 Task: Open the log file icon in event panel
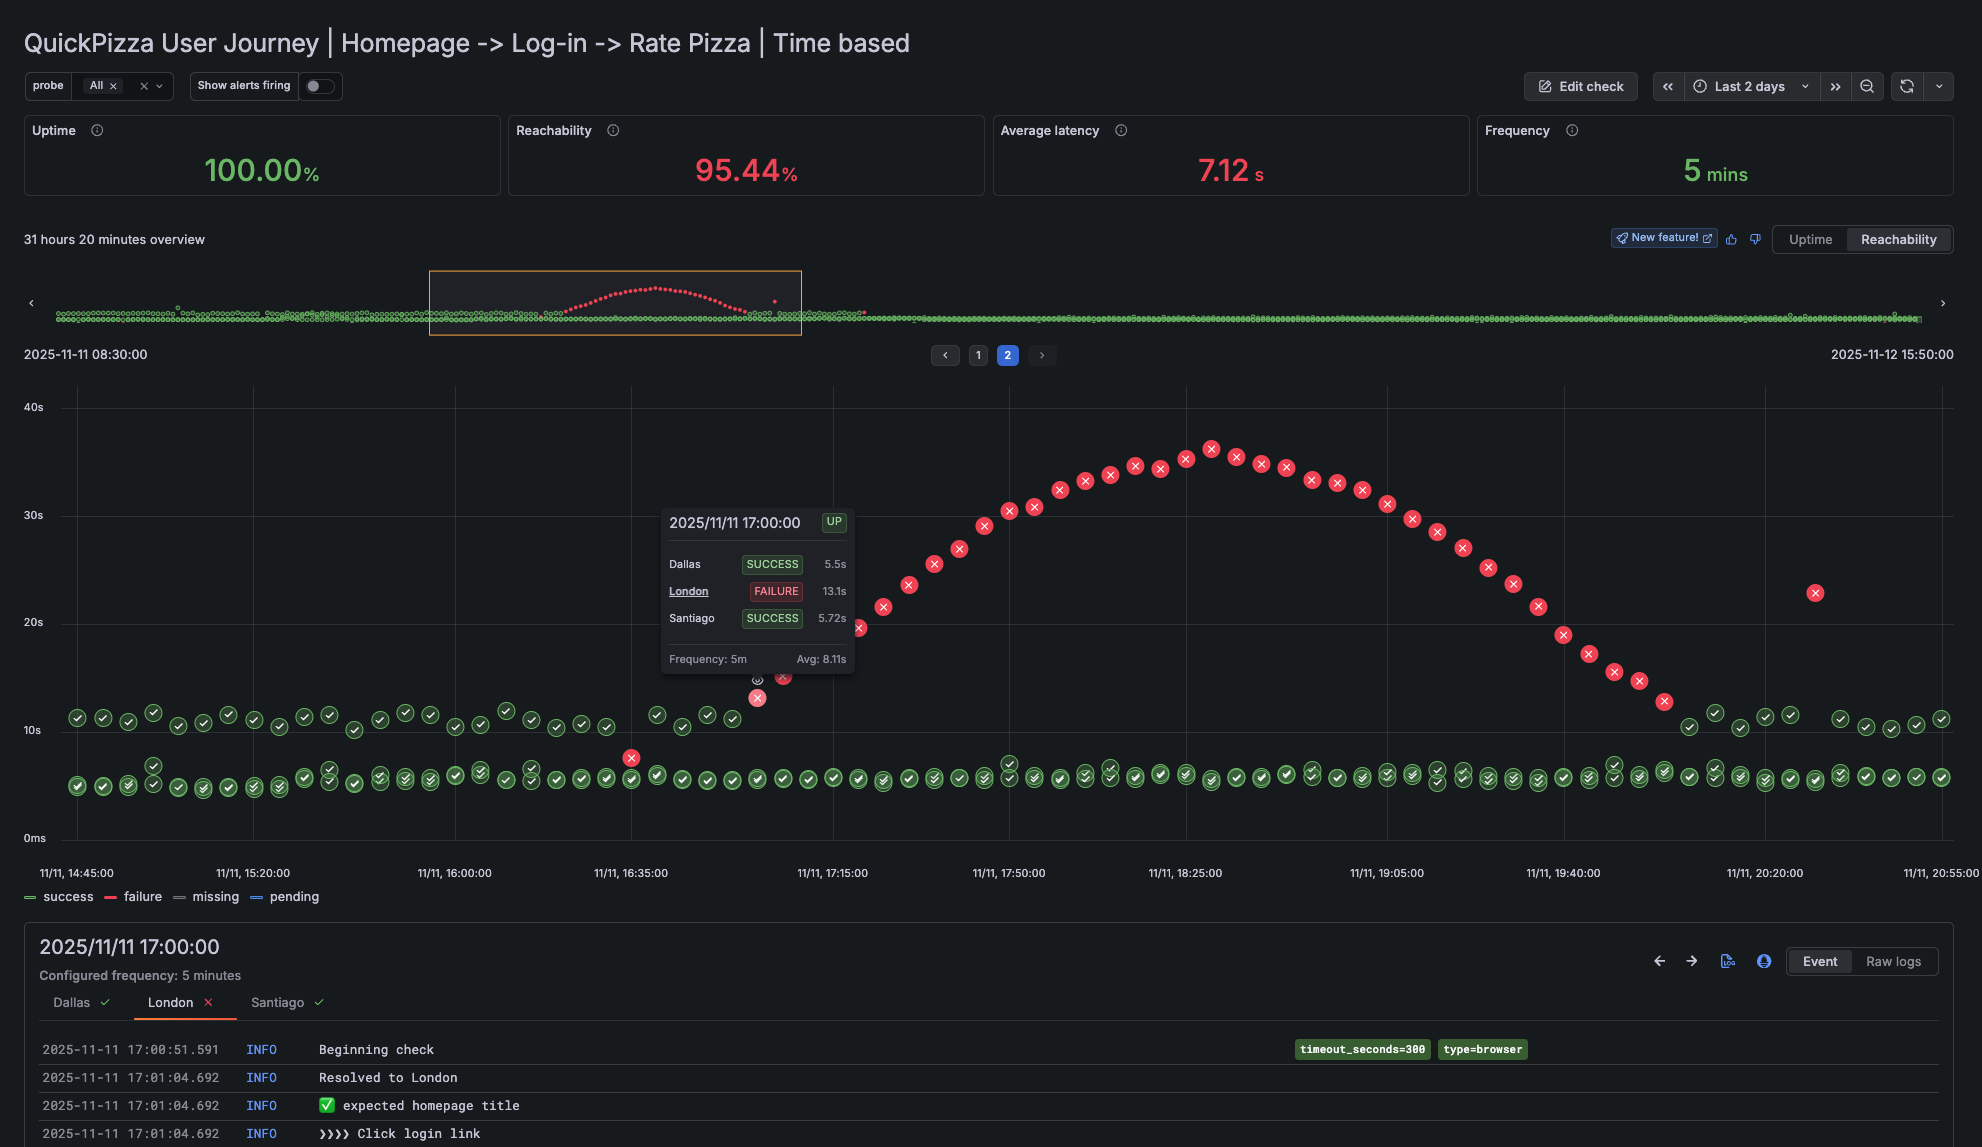pyautogui.click(x=1728, y=961)
